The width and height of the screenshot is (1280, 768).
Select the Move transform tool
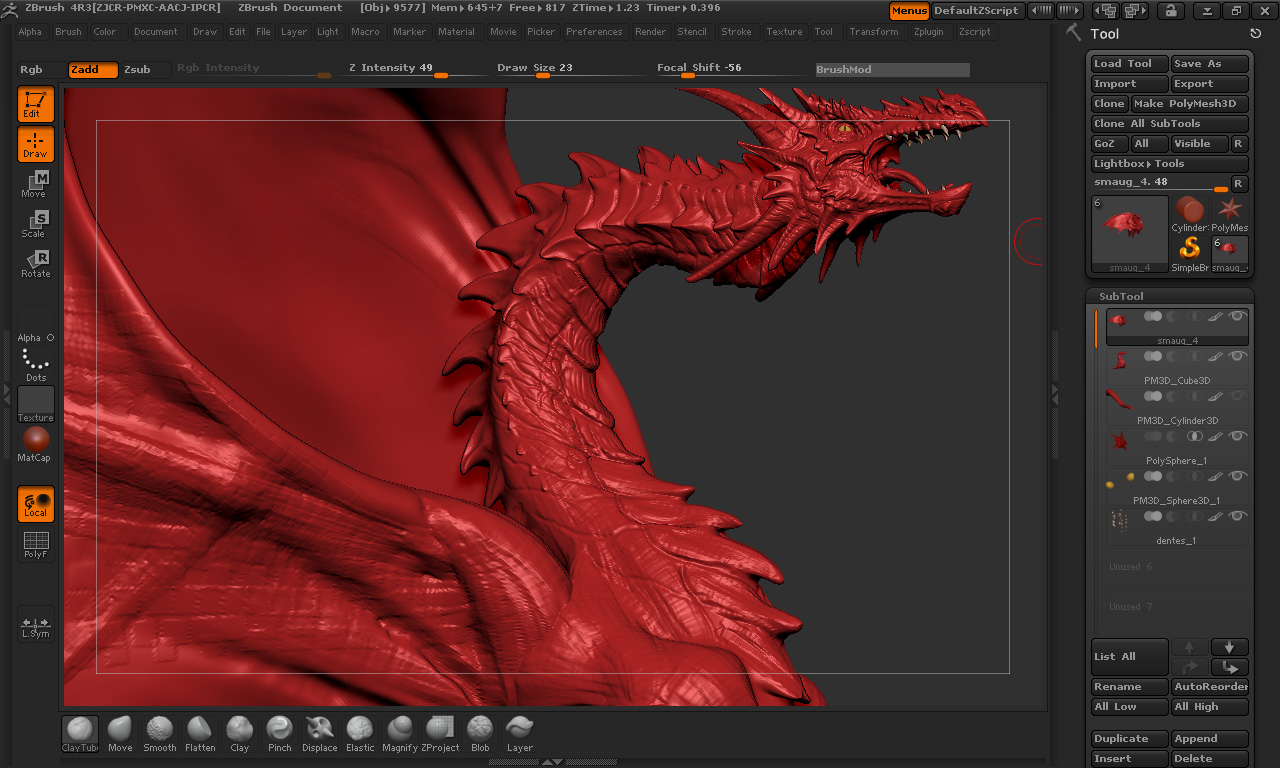click(35, 184)
